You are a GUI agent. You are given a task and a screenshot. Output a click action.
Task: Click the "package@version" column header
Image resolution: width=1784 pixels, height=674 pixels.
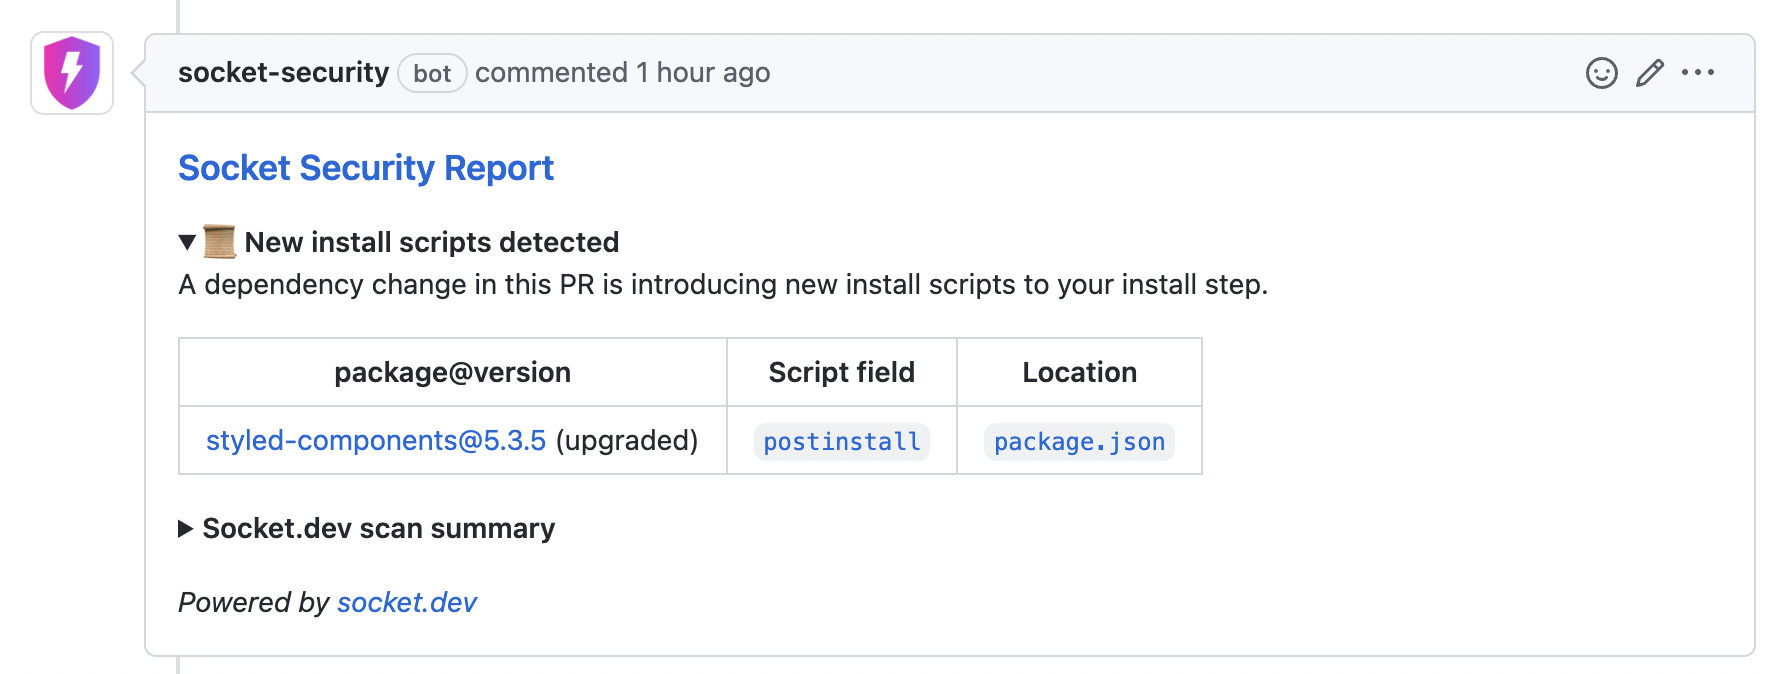point(452,373)
